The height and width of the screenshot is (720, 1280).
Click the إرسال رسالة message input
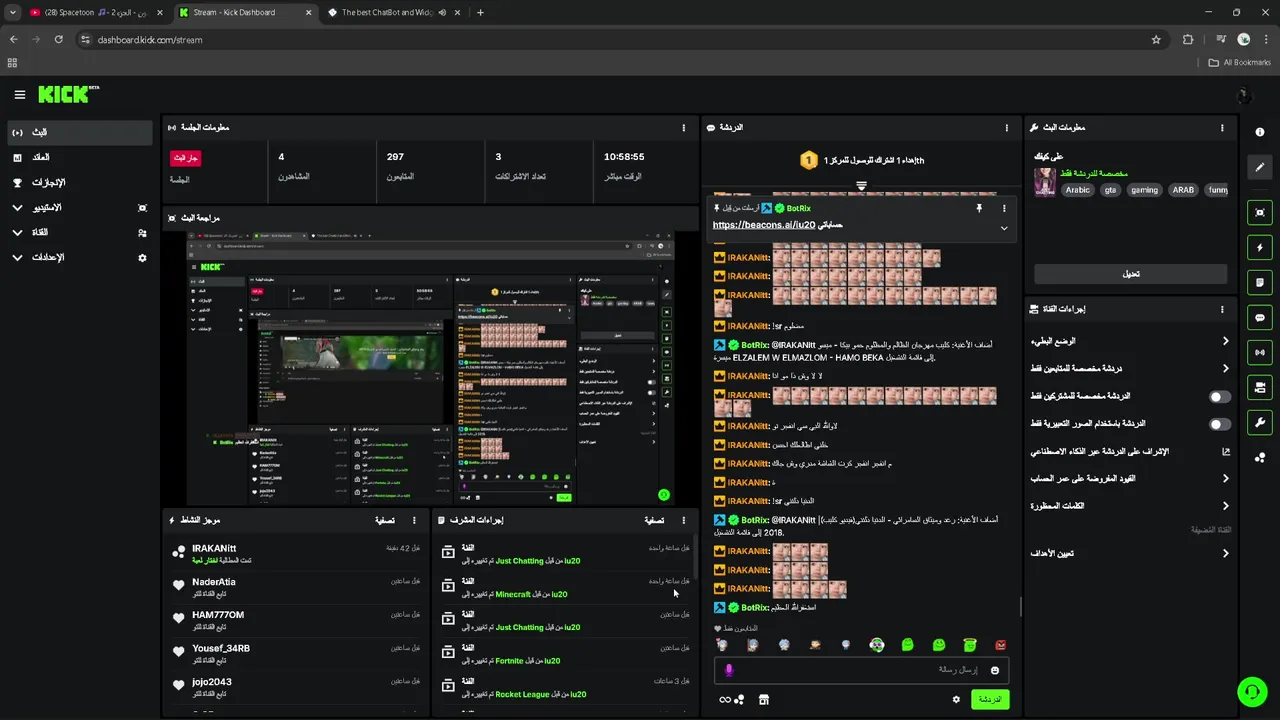coord(862,670)
